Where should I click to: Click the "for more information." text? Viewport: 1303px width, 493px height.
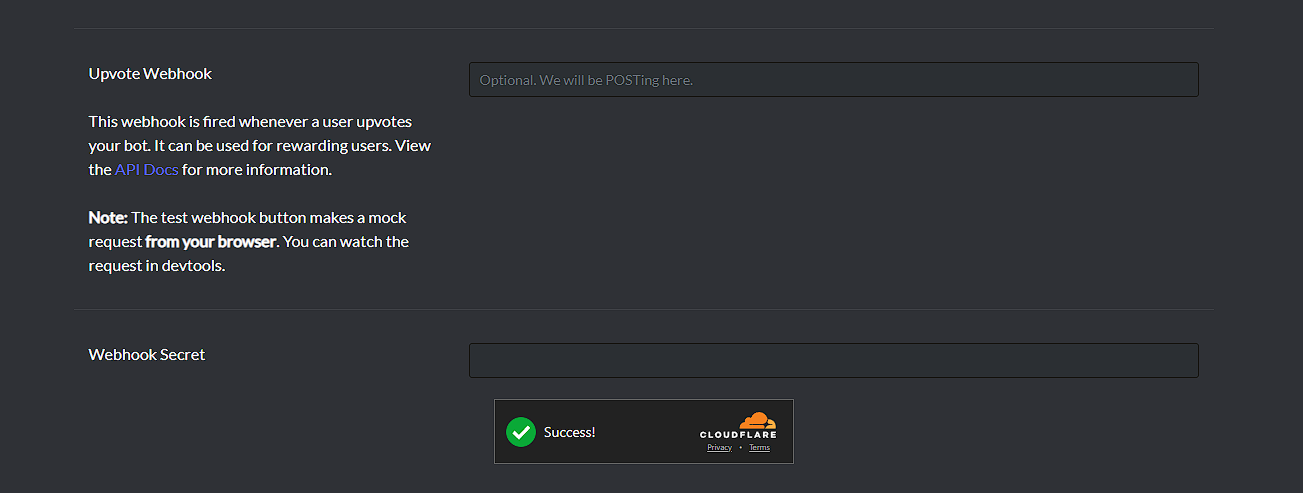256,170
